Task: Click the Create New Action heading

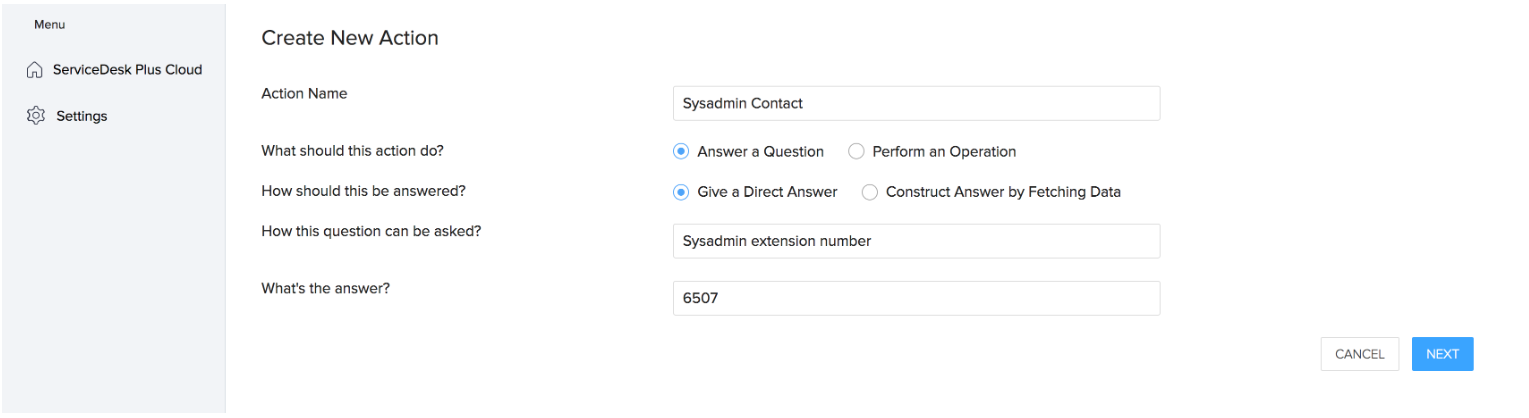Action: tap(350, 38)
